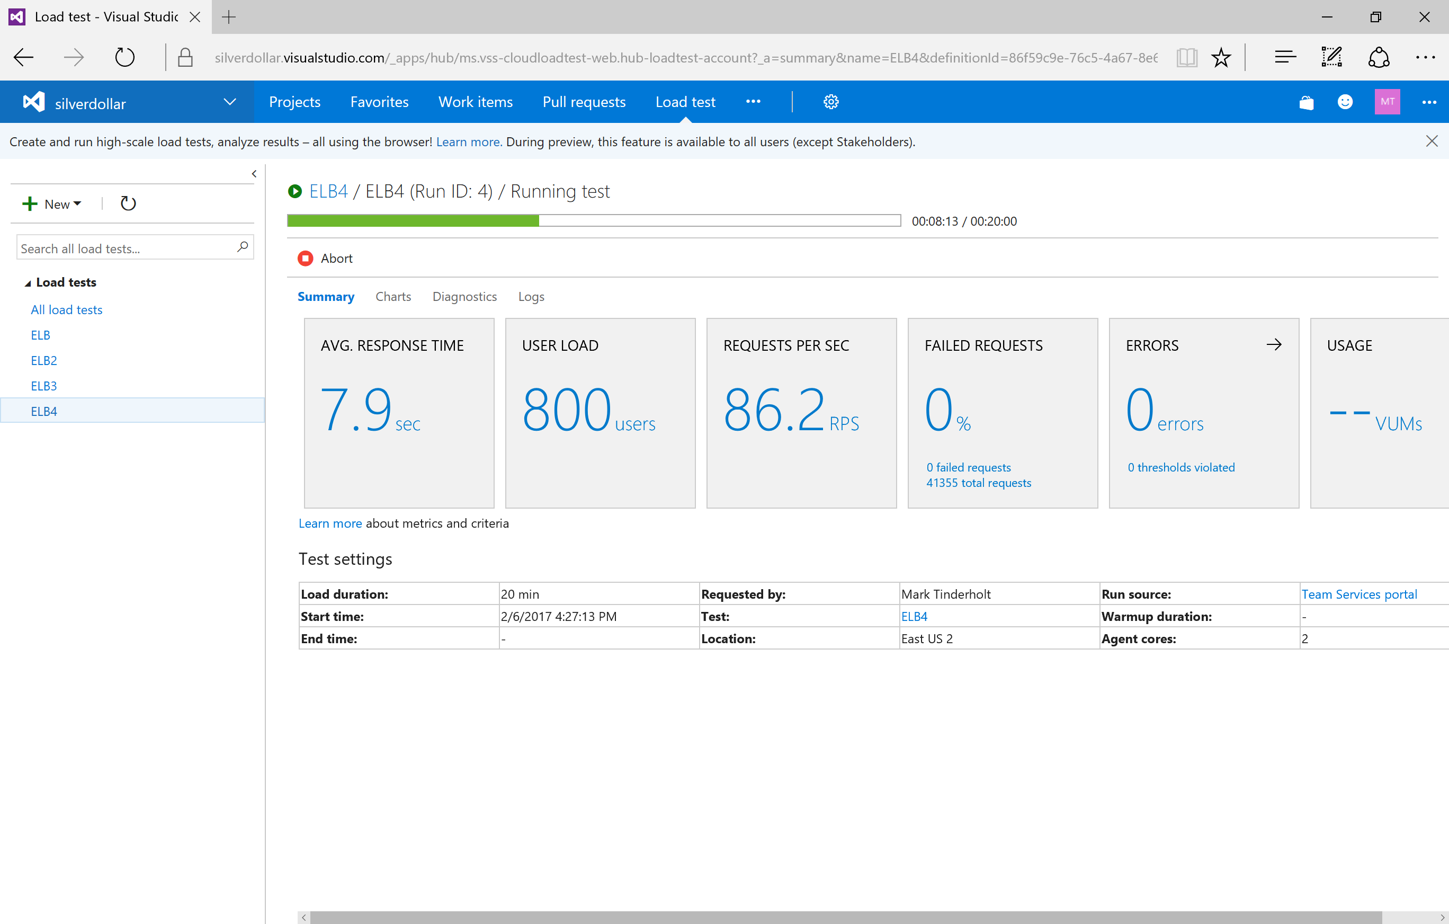This screenshot has width=1450, height=924.
Task: Select All load tests
Action: 66,310
